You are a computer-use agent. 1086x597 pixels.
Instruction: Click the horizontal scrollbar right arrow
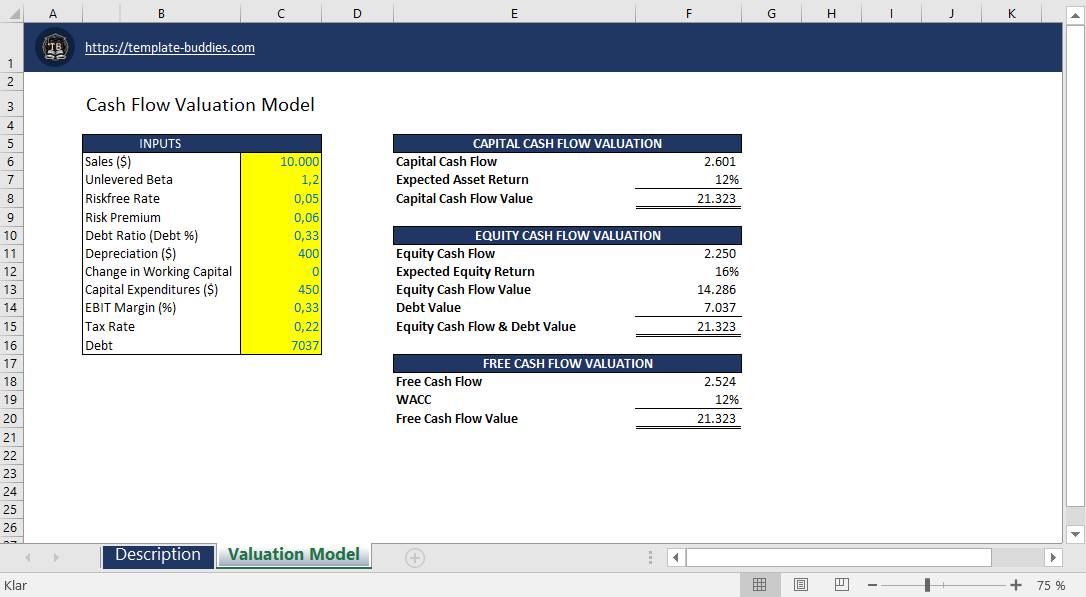(1053, 557)
